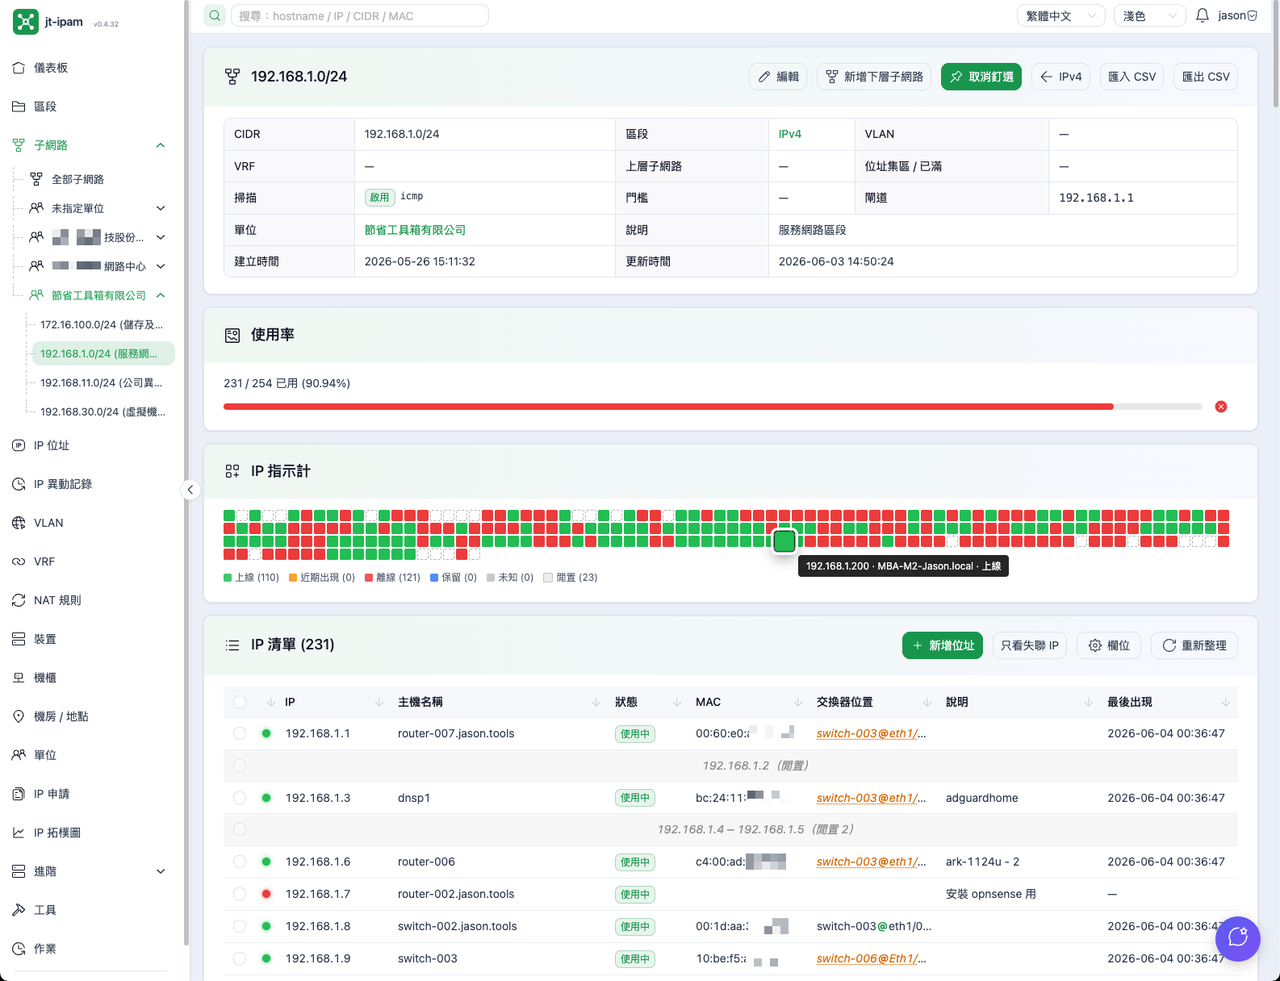Click 取消釘選 unpin button

click(981, 77)
